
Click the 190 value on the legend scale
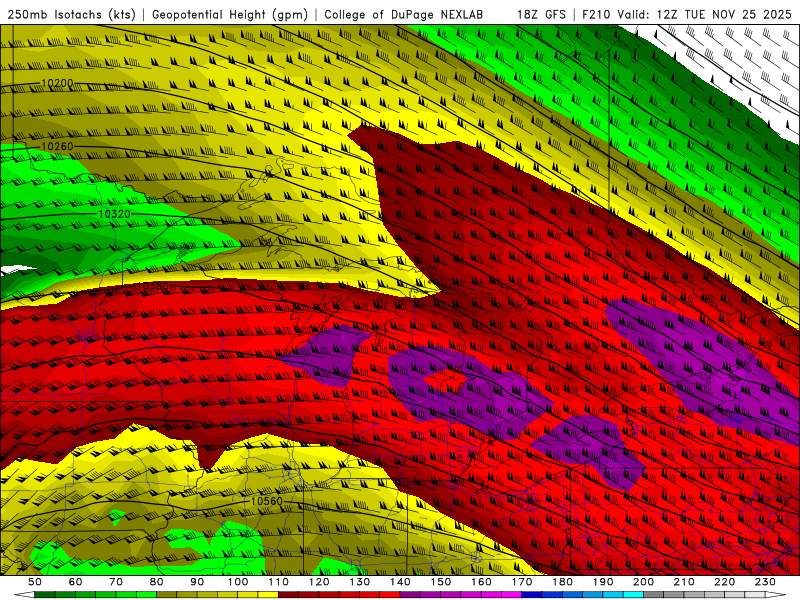(x=603, y=582)
